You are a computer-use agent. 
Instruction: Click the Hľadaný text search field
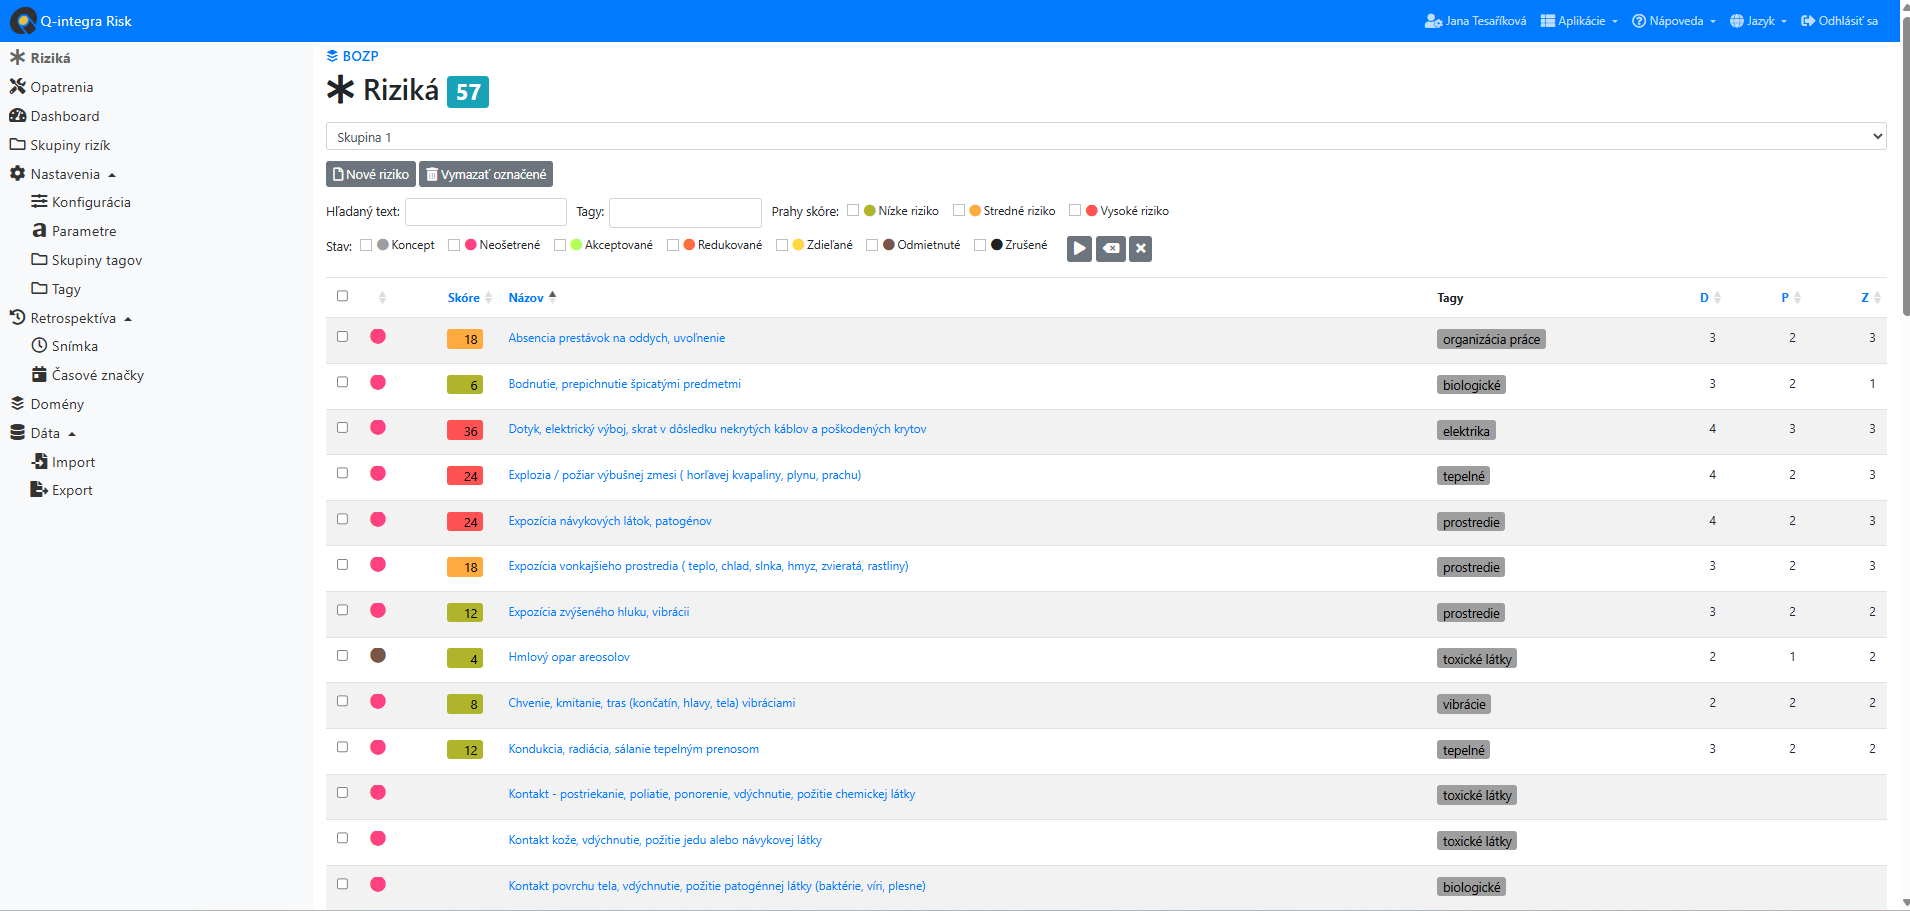[x=485, y=212]
